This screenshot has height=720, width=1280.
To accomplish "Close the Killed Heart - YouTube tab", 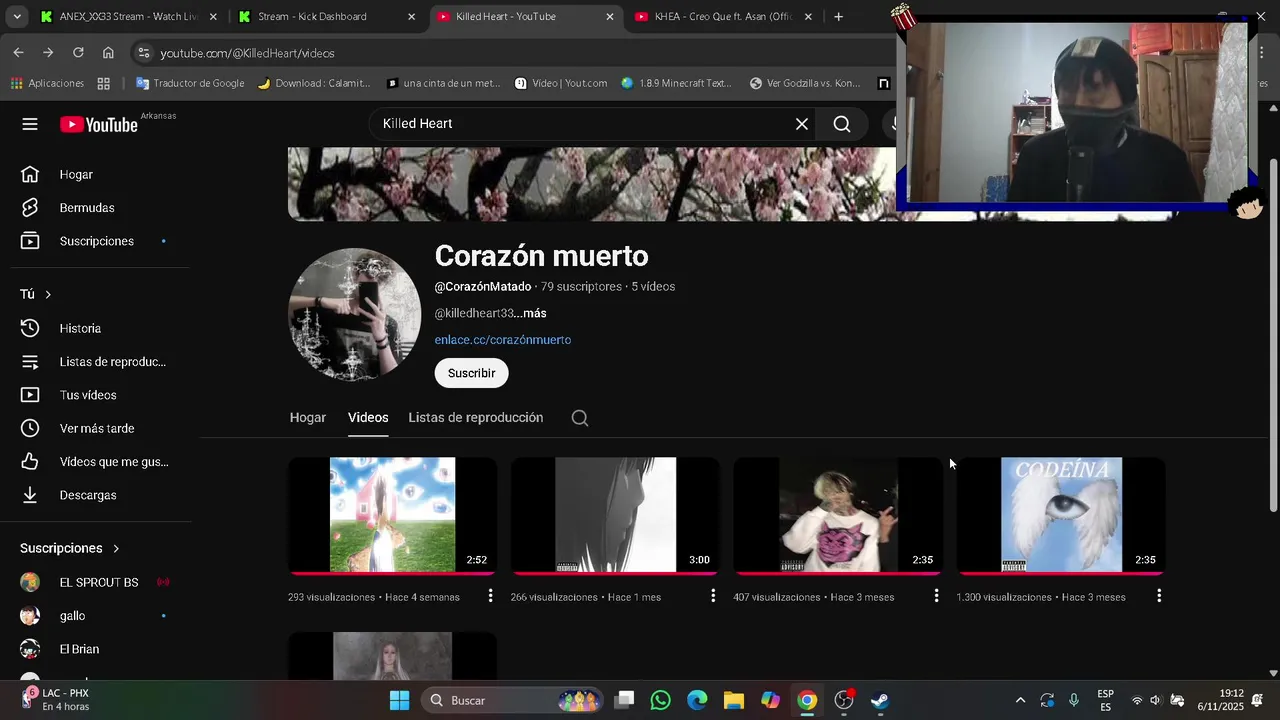I will pos(610,17).
